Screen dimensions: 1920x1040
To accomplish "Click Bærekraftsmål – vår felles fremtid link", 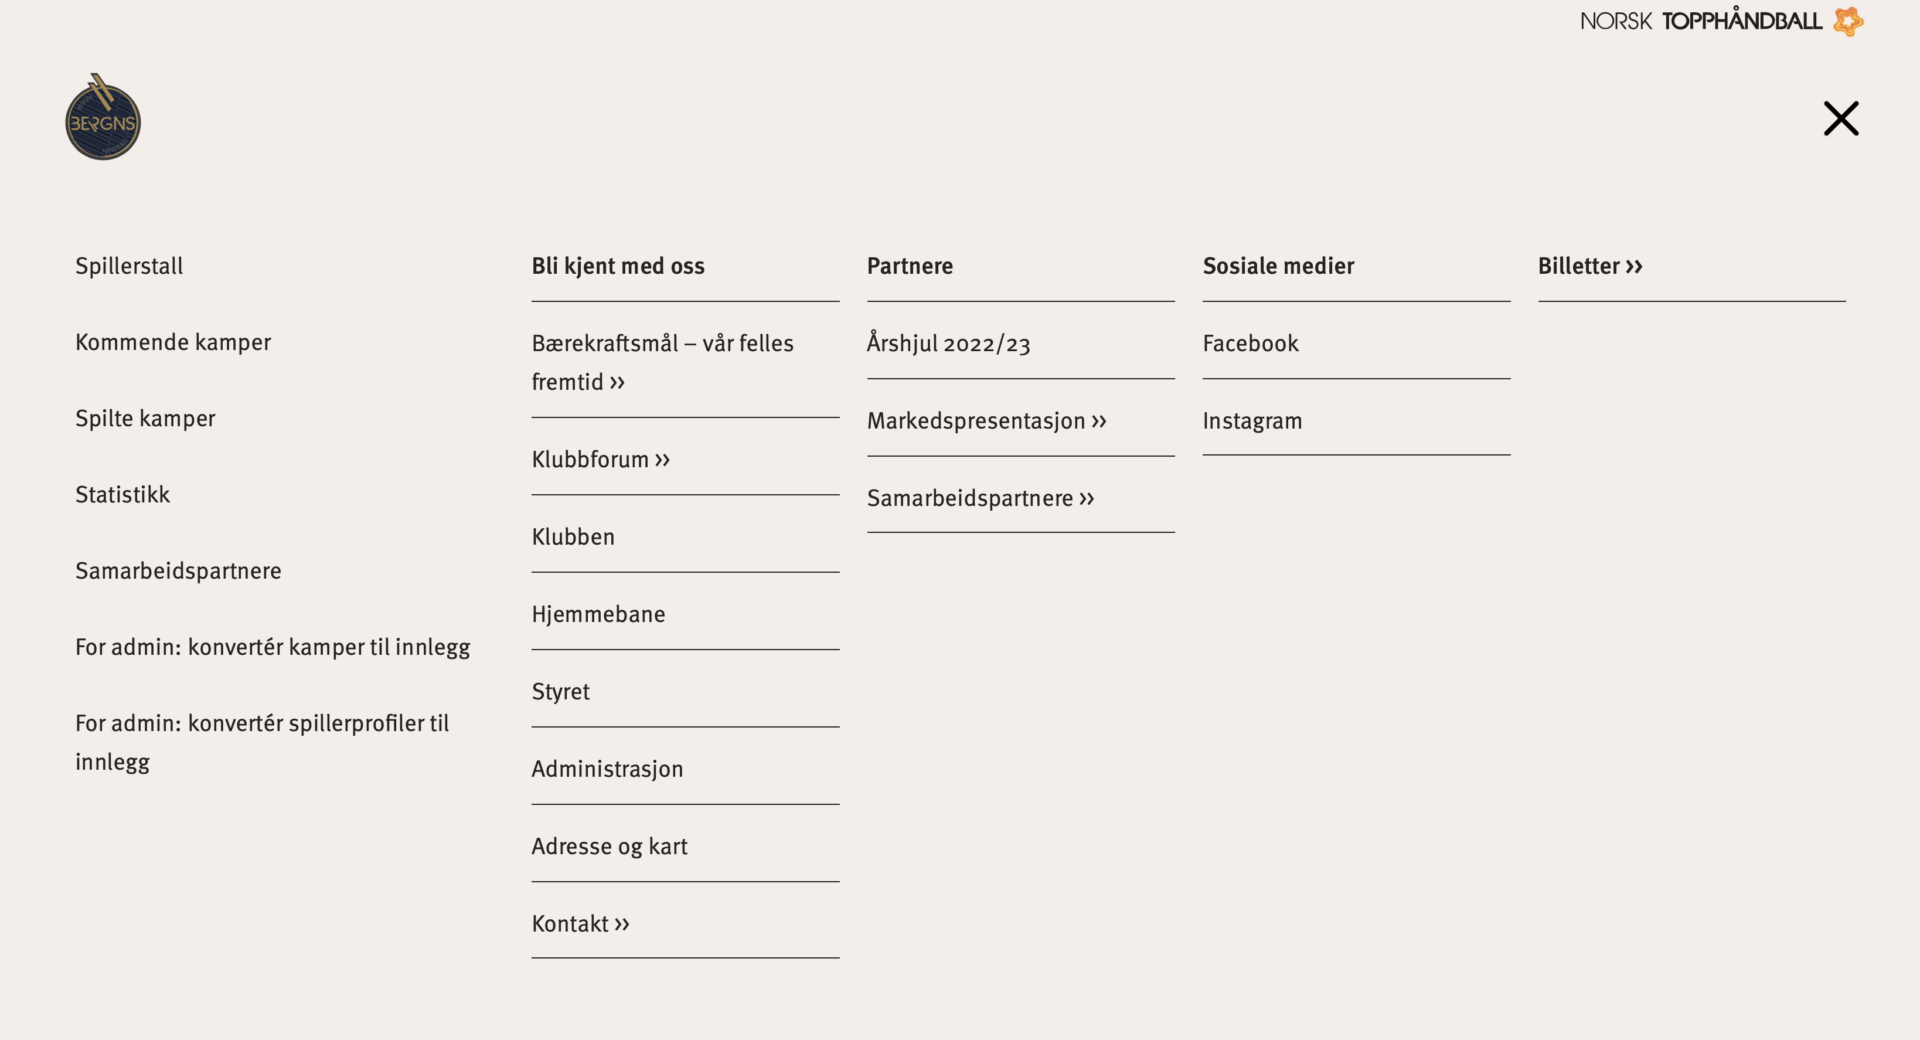I will [x=662, y=362].
